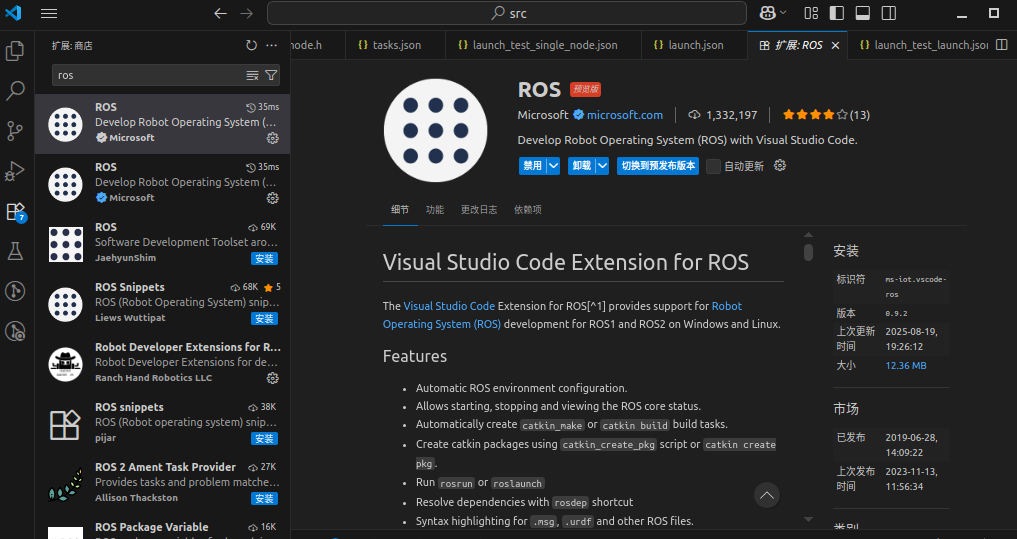Open manage gear for Robot Developer Extensions
This screenshot has height=539, width=1017.
point(273,378)
